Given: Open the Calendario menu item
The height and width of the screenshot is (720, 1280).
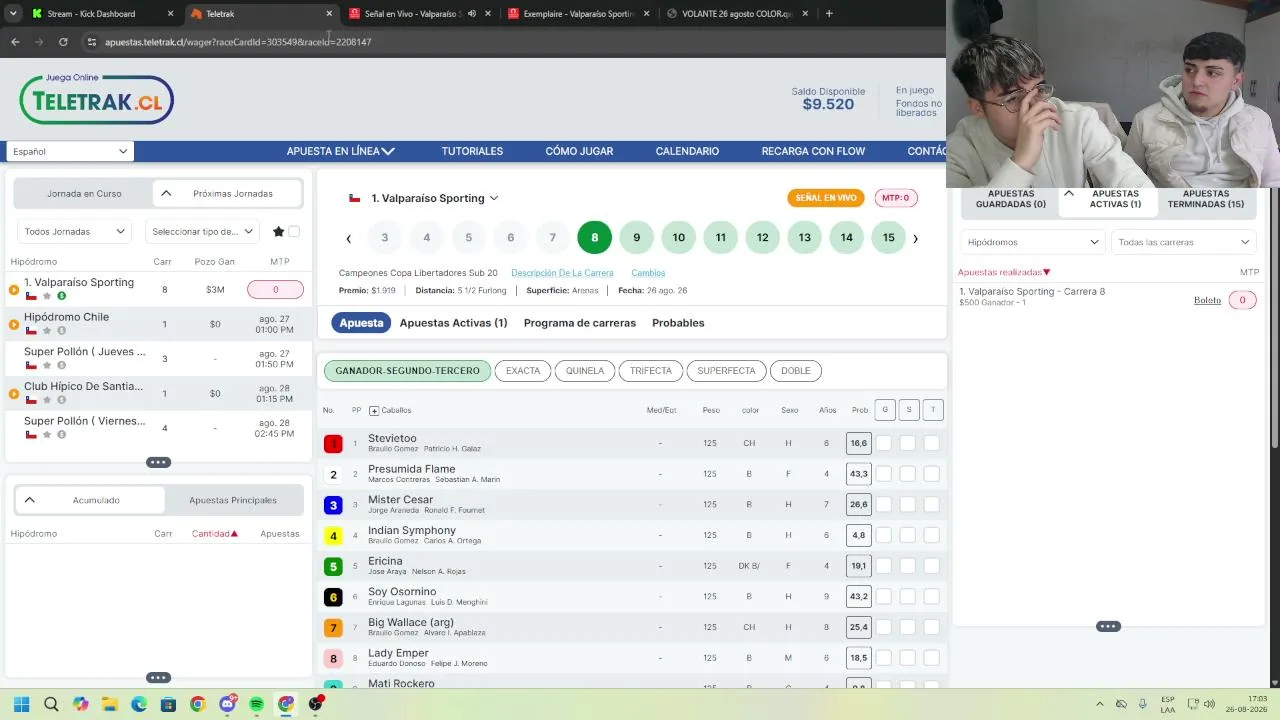Looking at the screenshot, I should point(687,151).
